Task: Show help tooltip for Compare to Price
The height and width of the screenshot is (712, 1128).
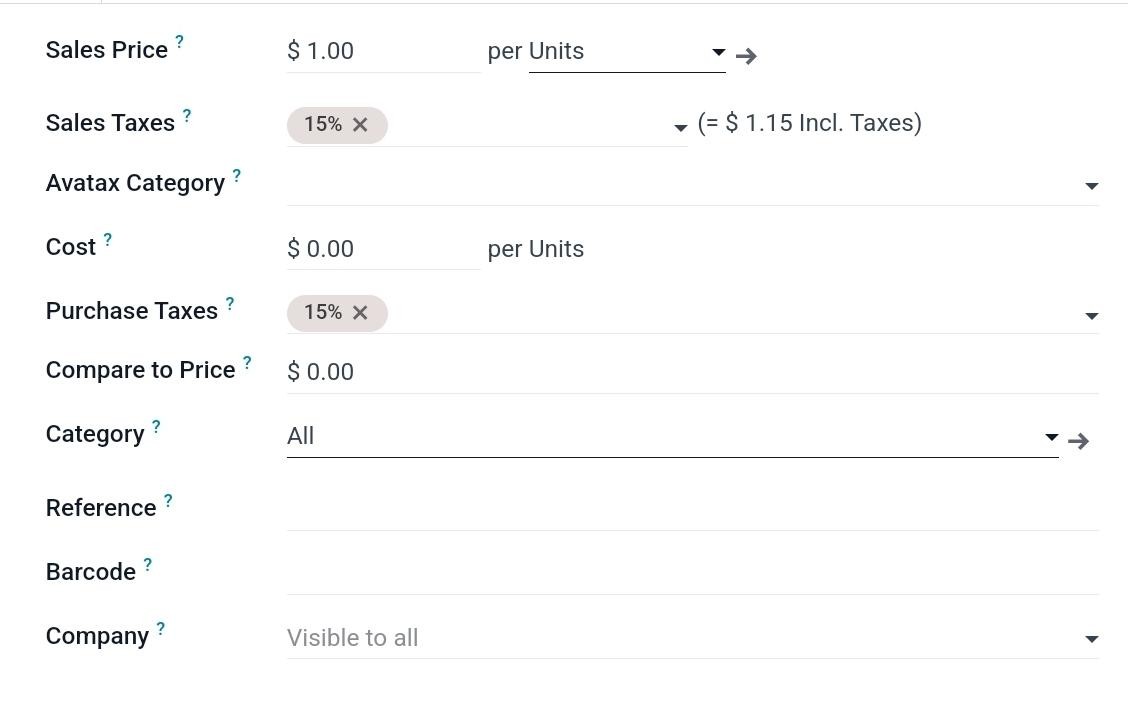Action: coord(247,362)
